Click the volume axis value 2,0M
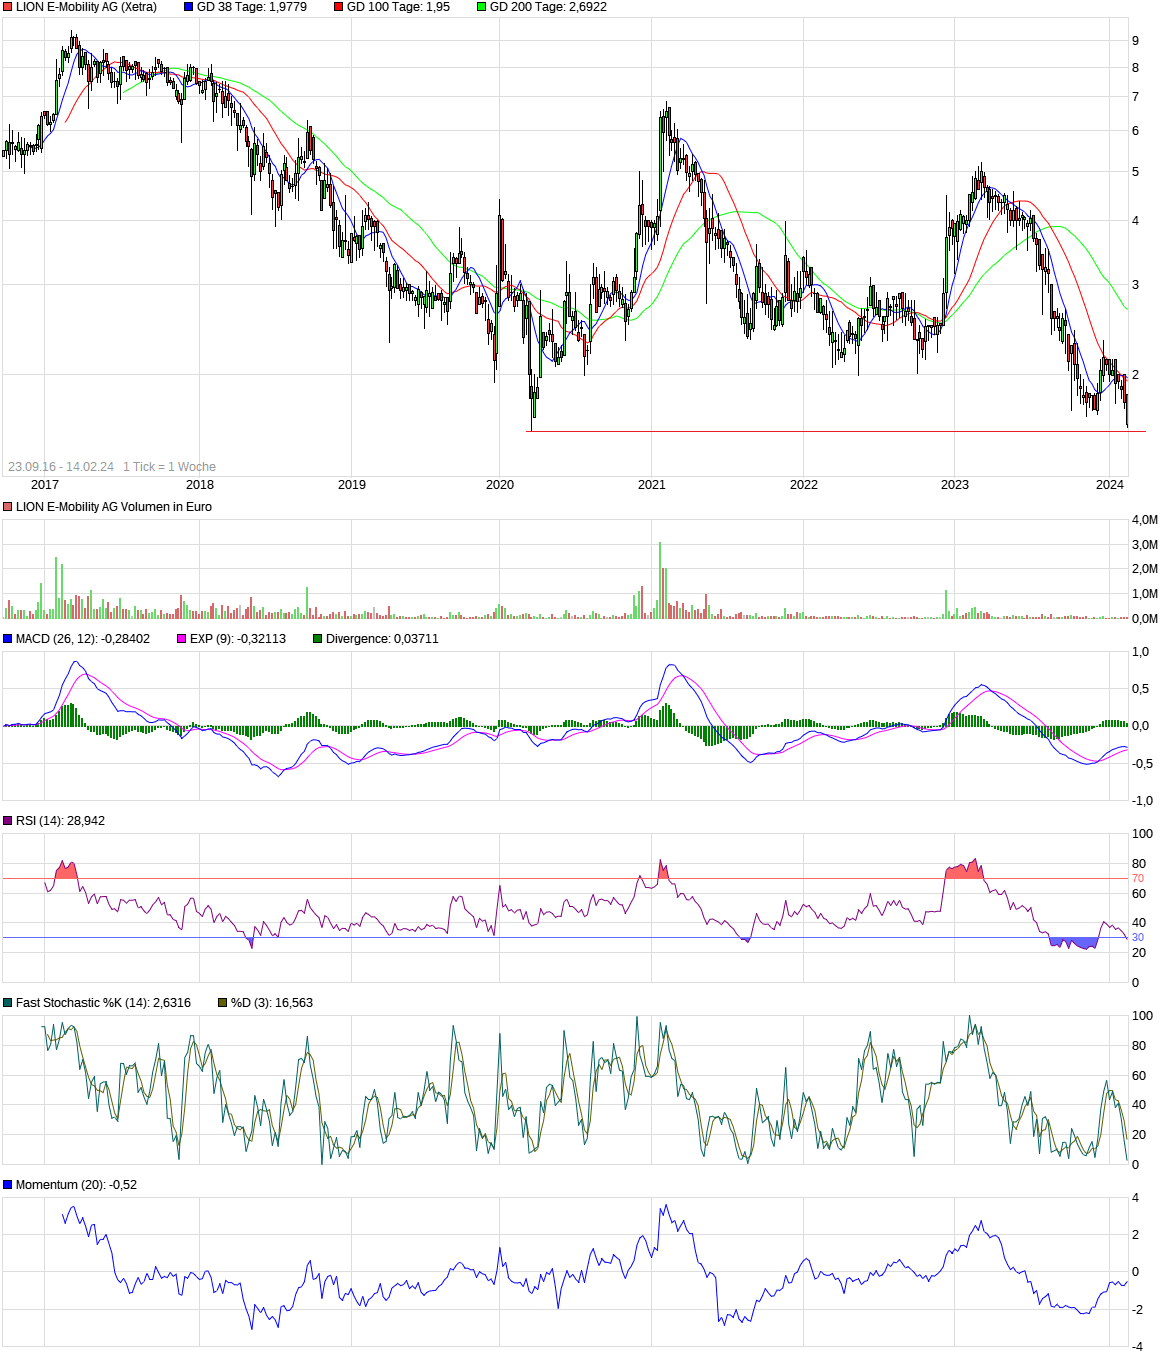This screenshot has height=1358, width=1175. point(1145,569)
